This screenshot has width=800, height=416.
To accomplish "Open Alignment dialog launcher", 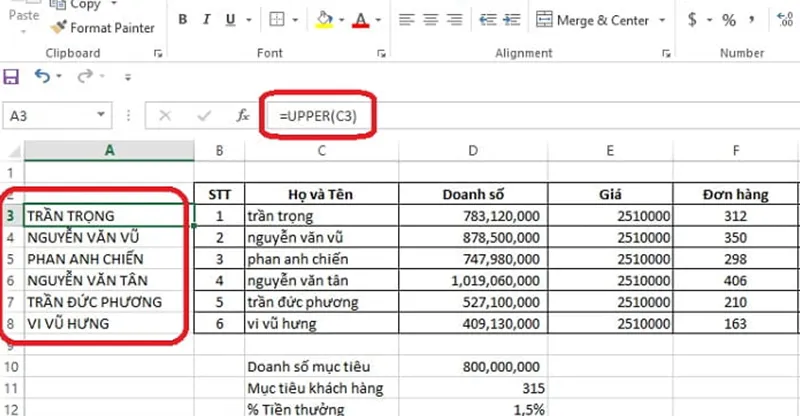I will point(666,53).
